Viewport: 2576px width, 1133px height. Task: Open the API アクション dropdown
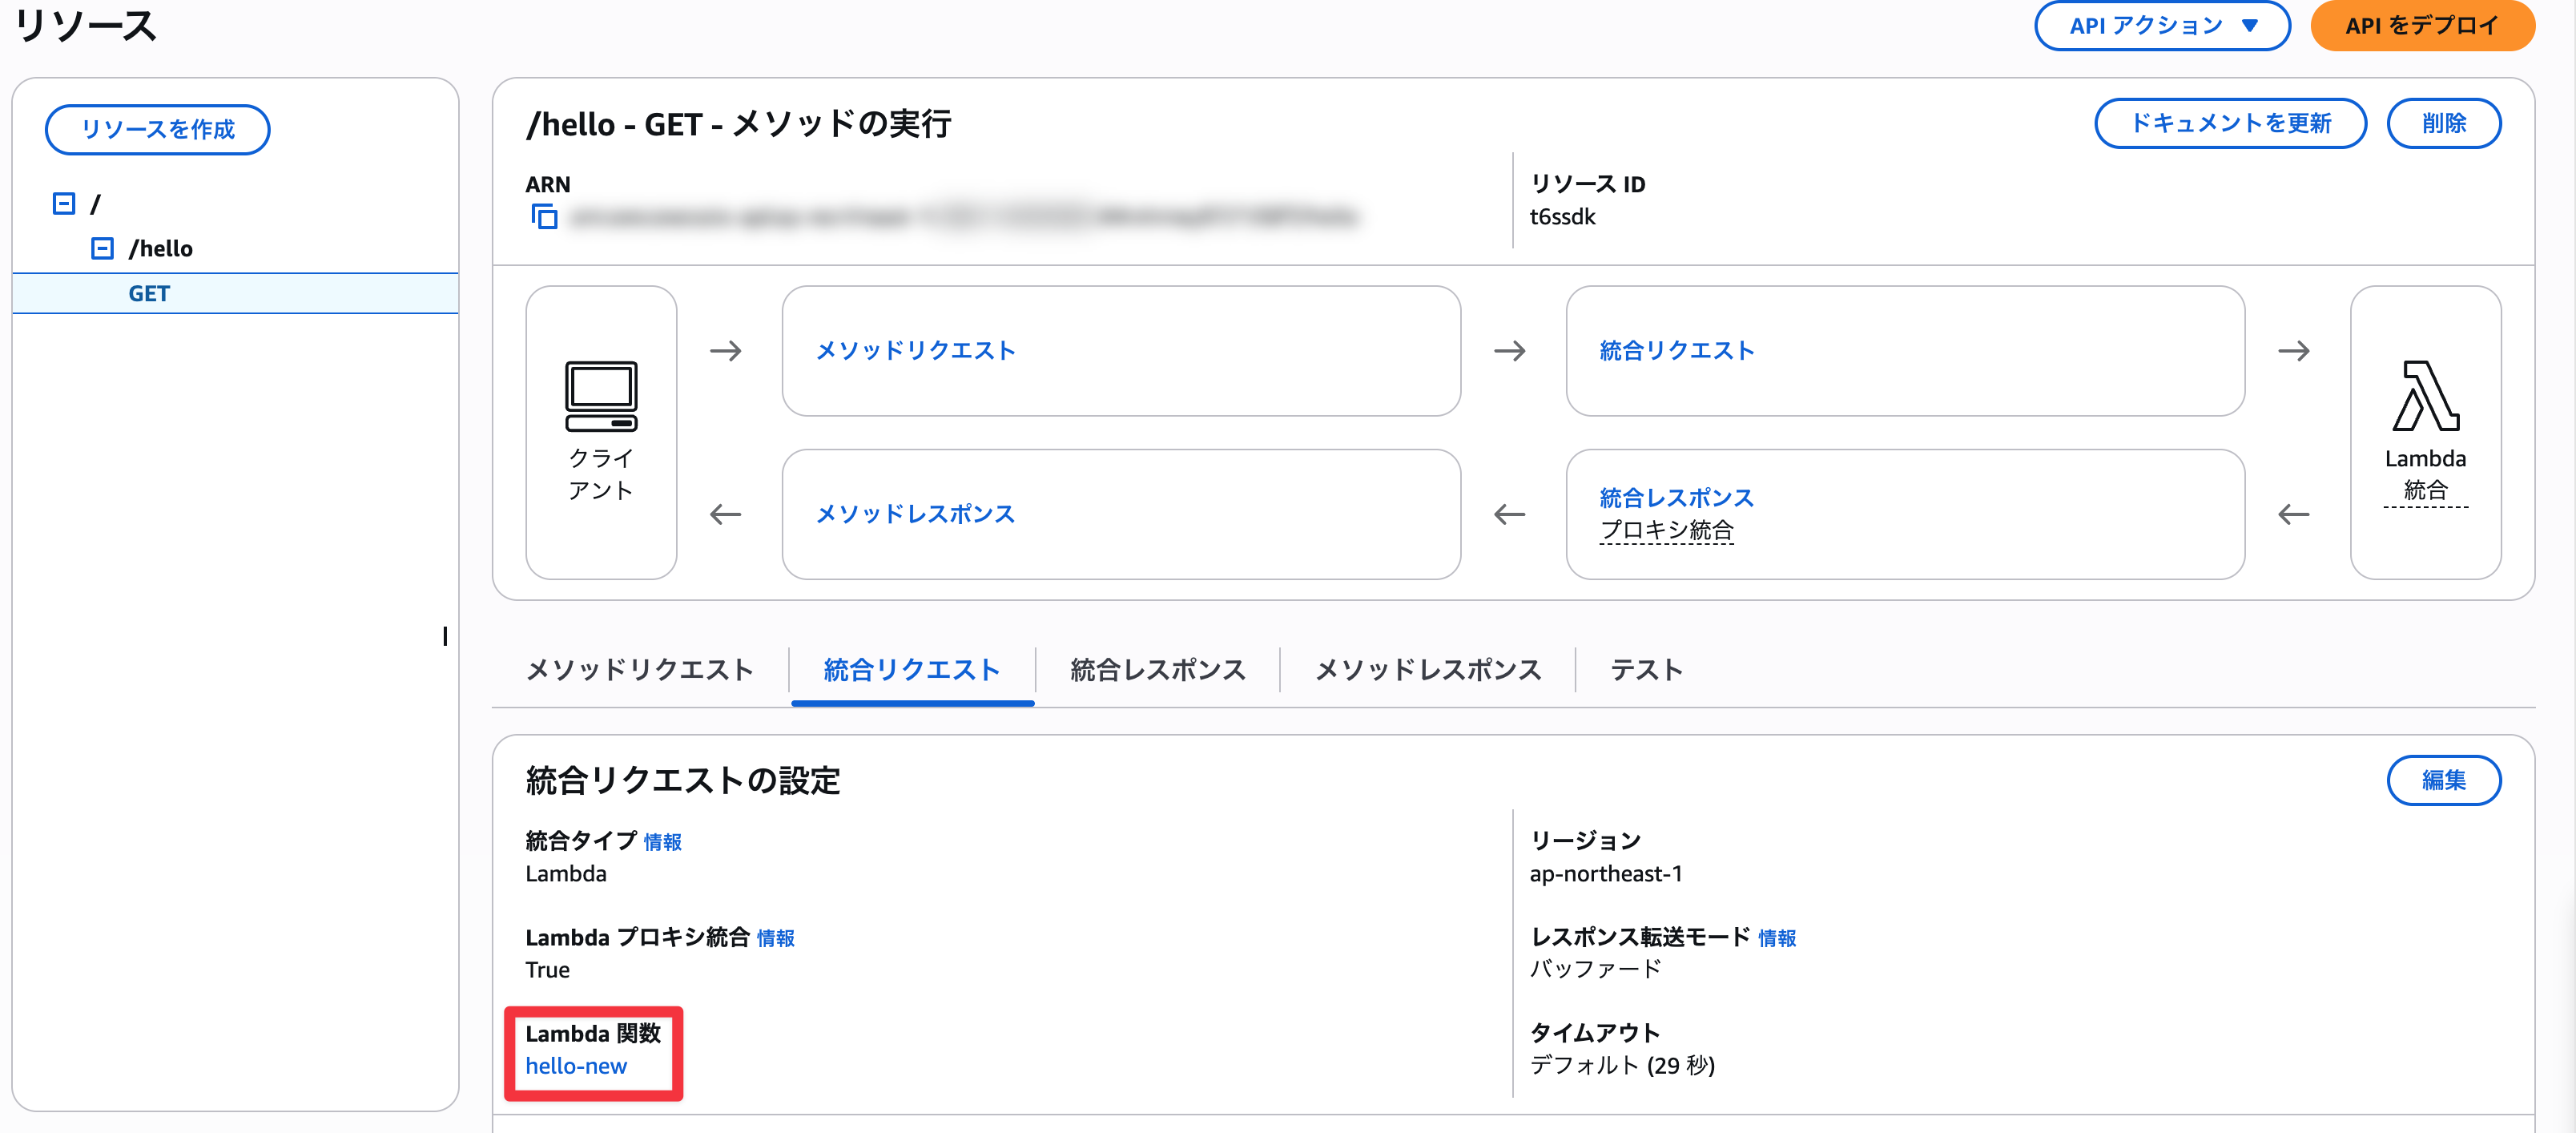click(x=2162, y=26)
